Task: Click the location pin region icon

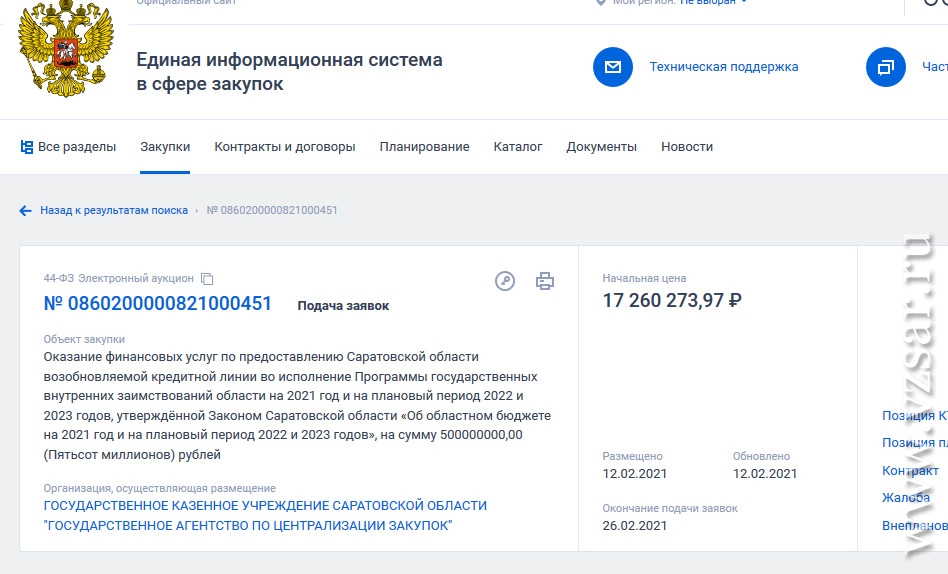Action: tap(600, 2)
